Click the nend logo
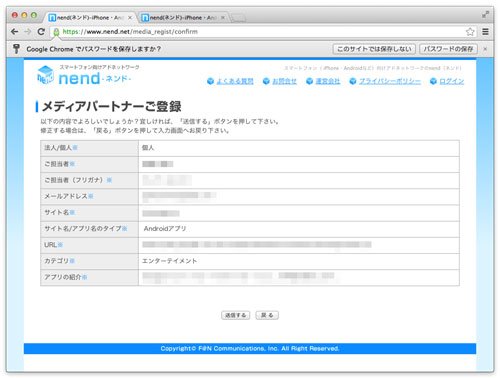This screenshot has height=378, width=500. (x=84, y=75)
